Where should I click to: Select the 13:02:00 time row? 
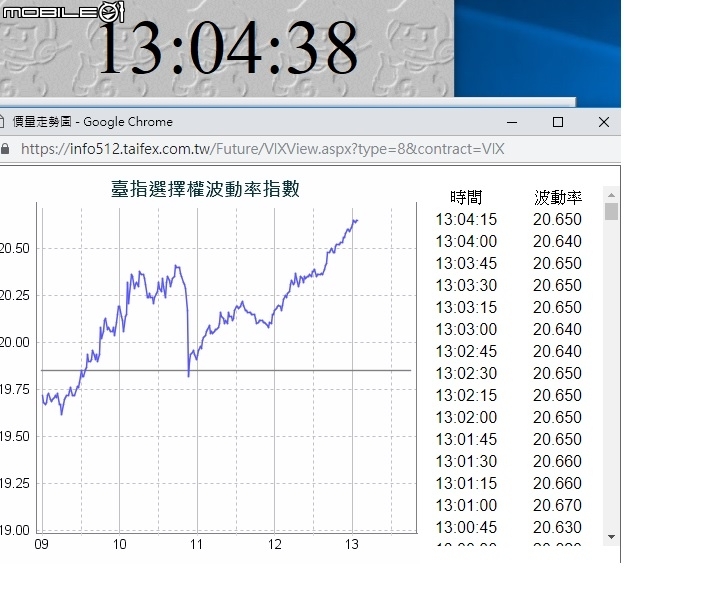point(509,418)
